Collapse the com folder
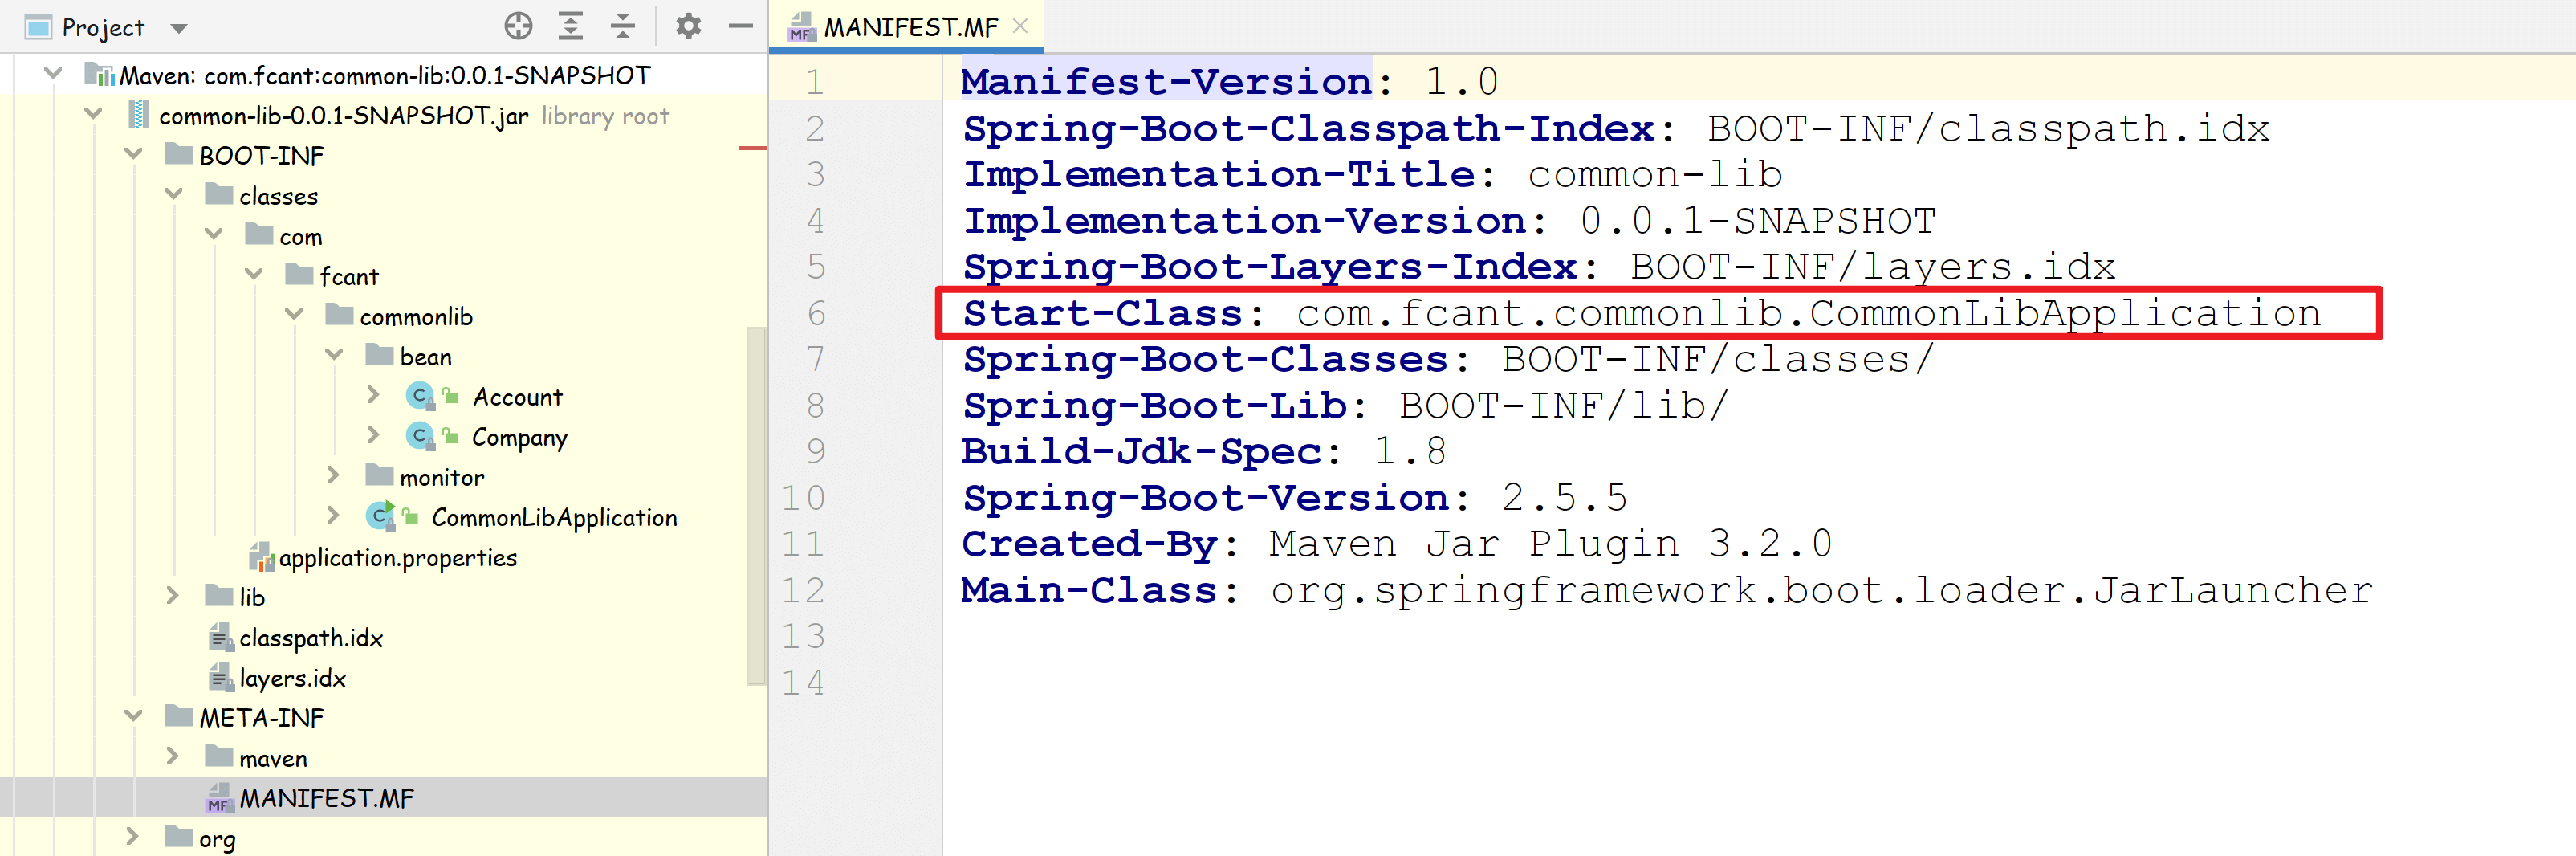 (x=214, y=235)
